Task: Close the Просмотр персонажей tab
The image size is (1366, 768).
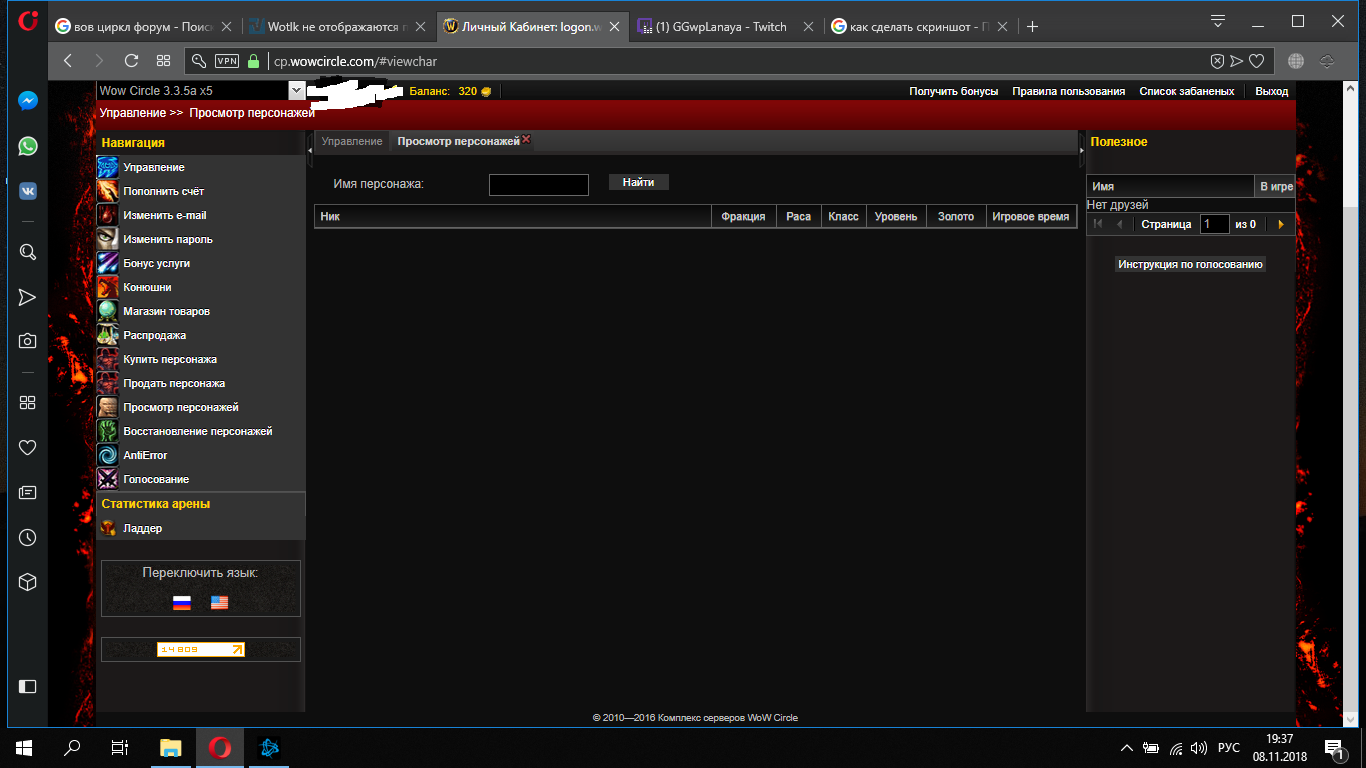Action: pos(526,140)
